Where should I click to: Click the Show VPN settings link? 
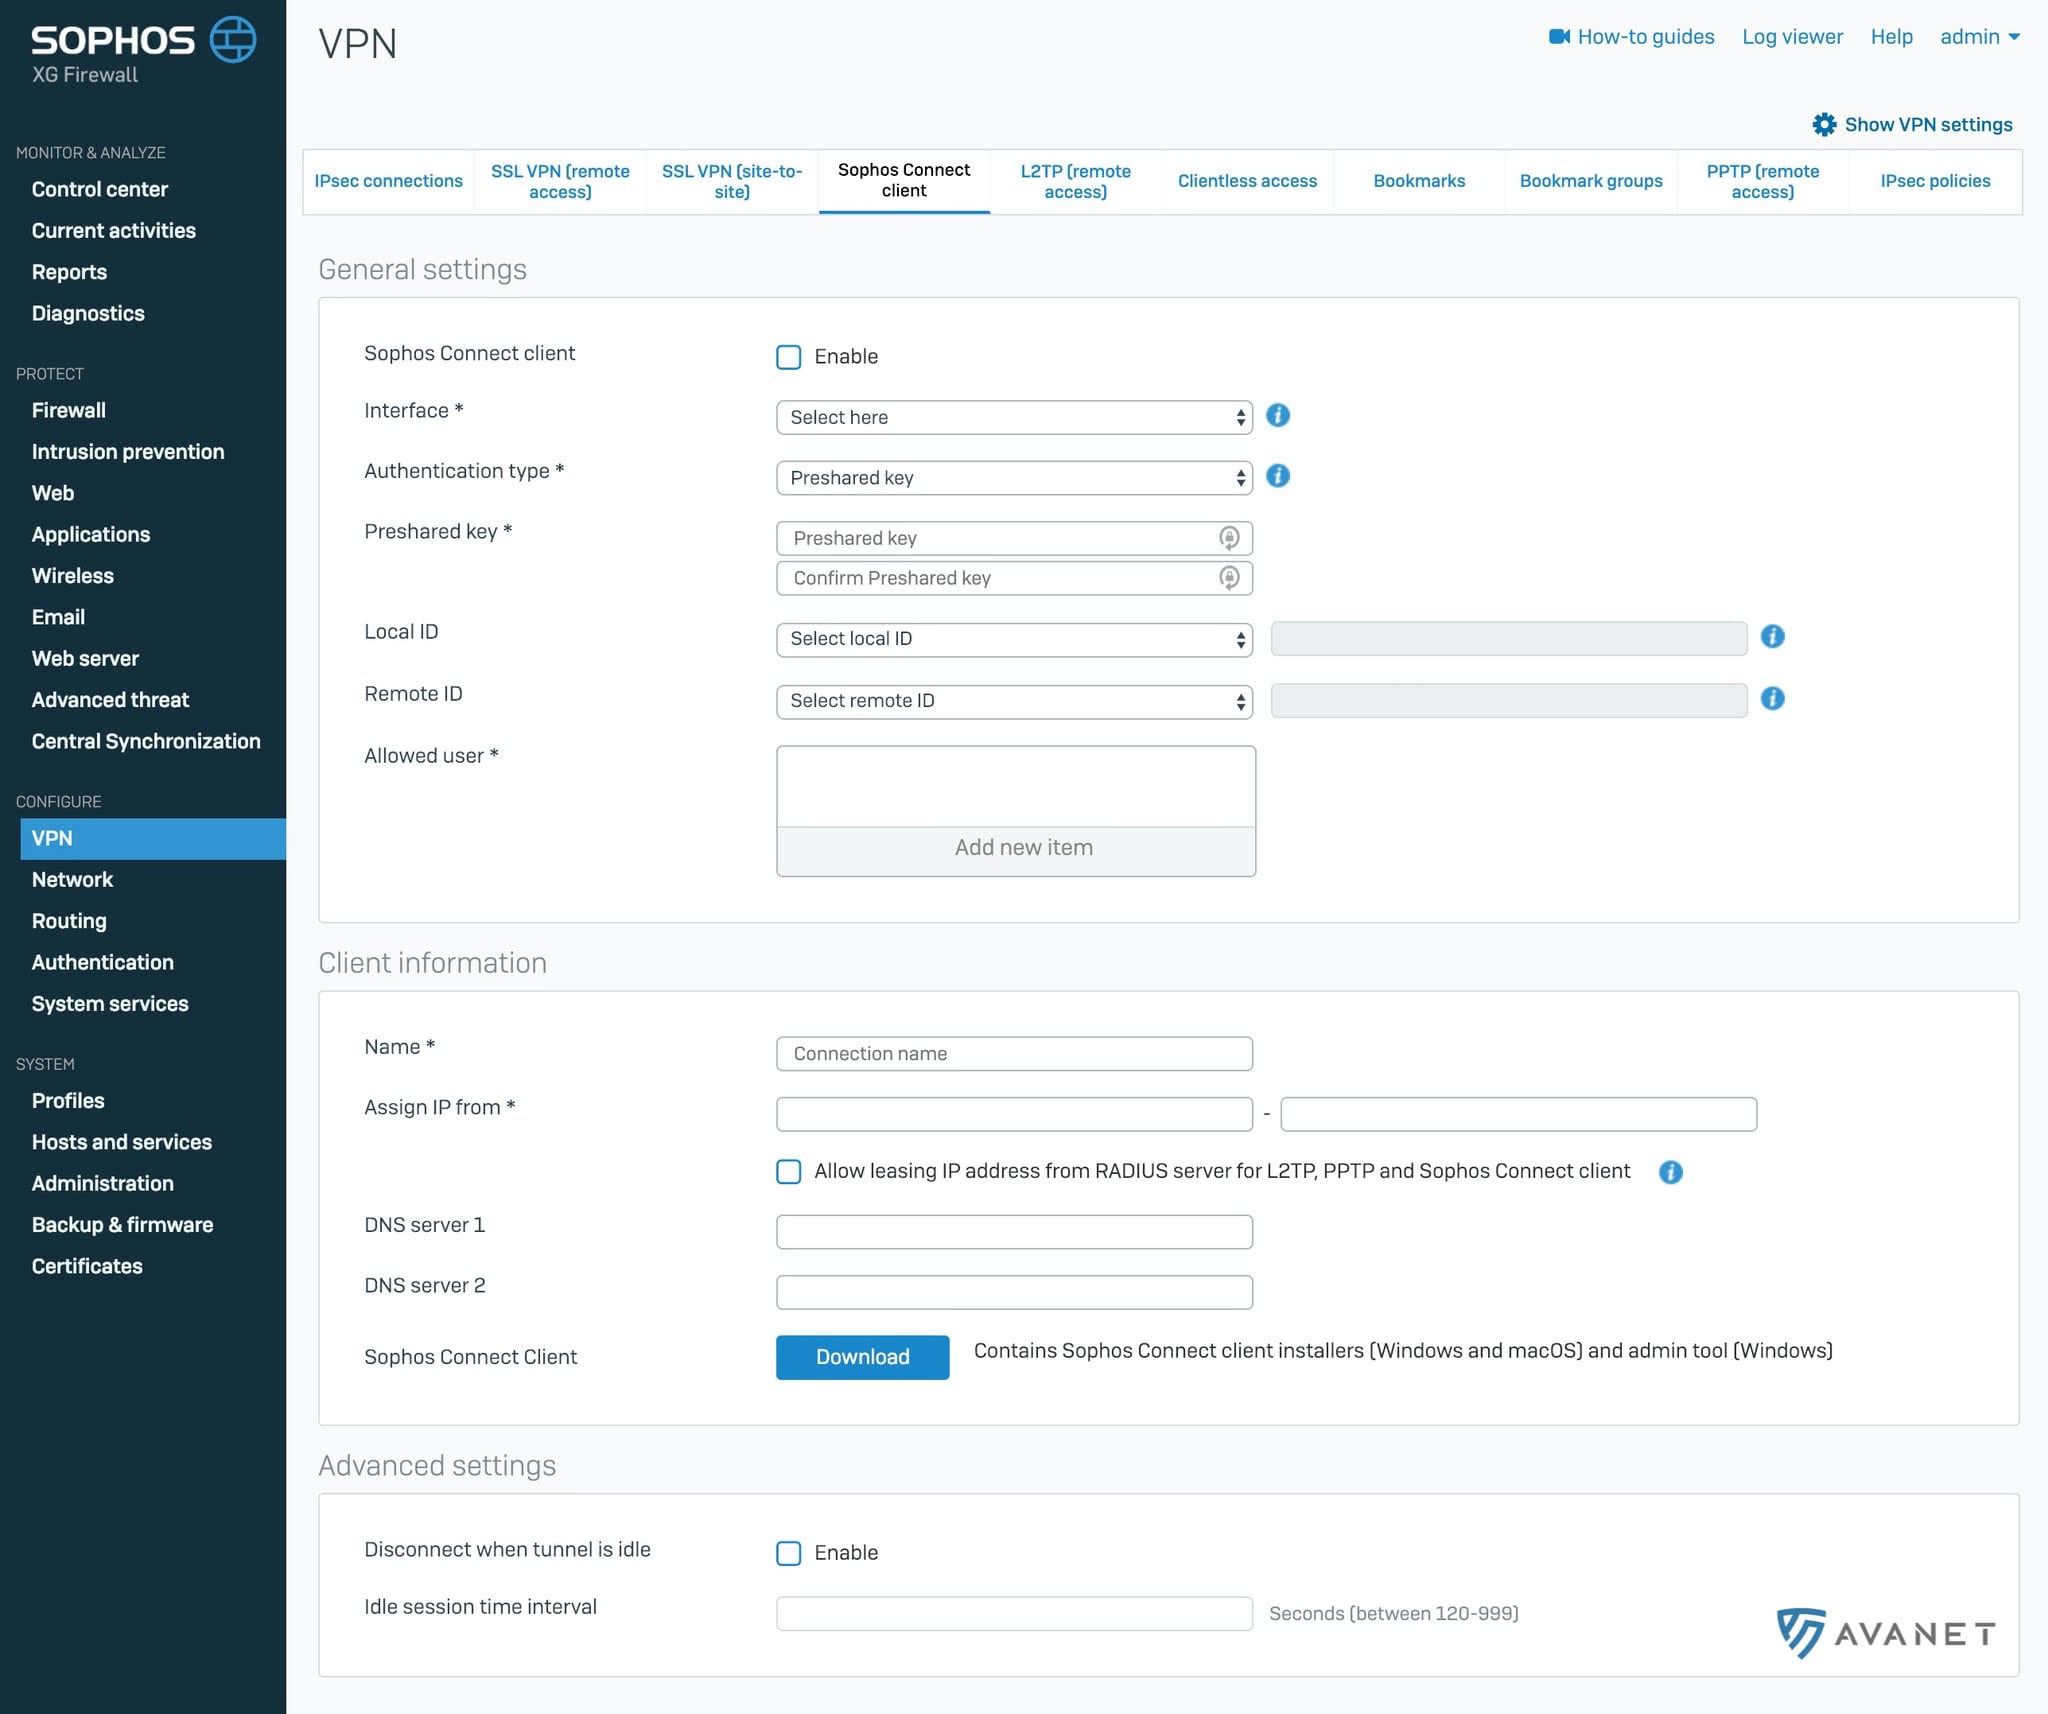(1928, 125)
